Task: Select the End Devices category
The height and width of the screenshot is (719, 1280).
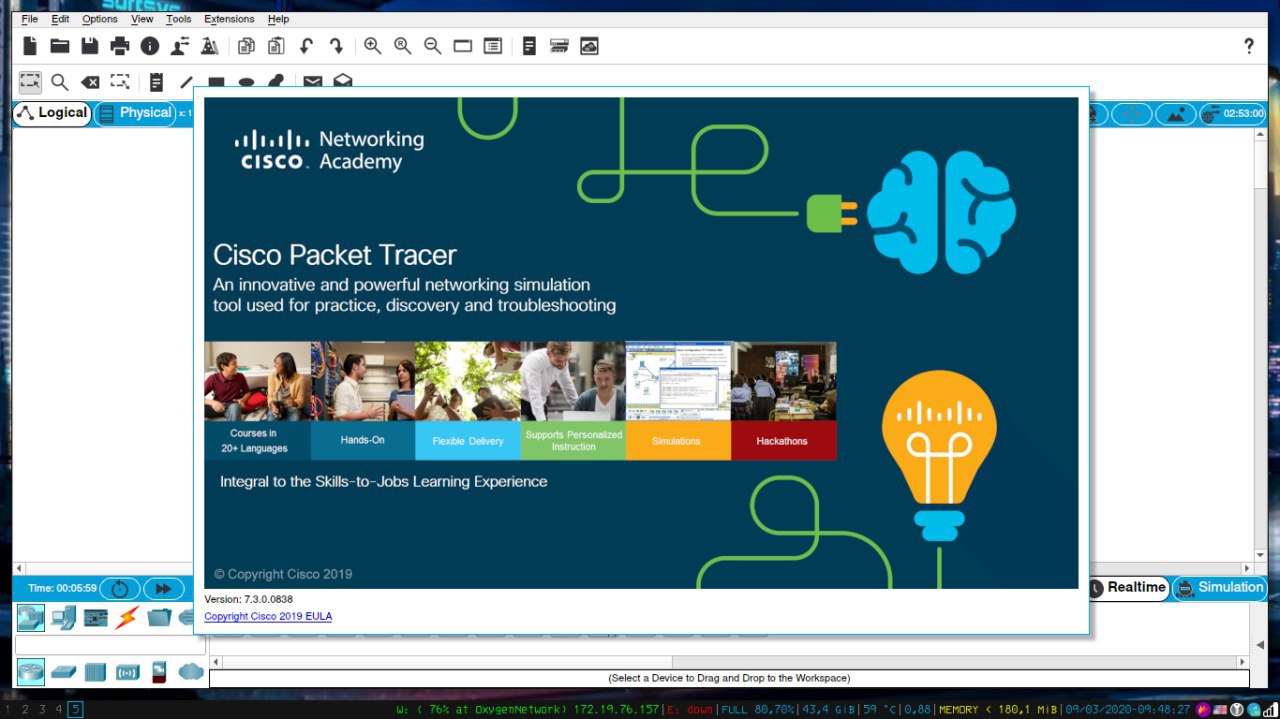Action: [63, 618]
